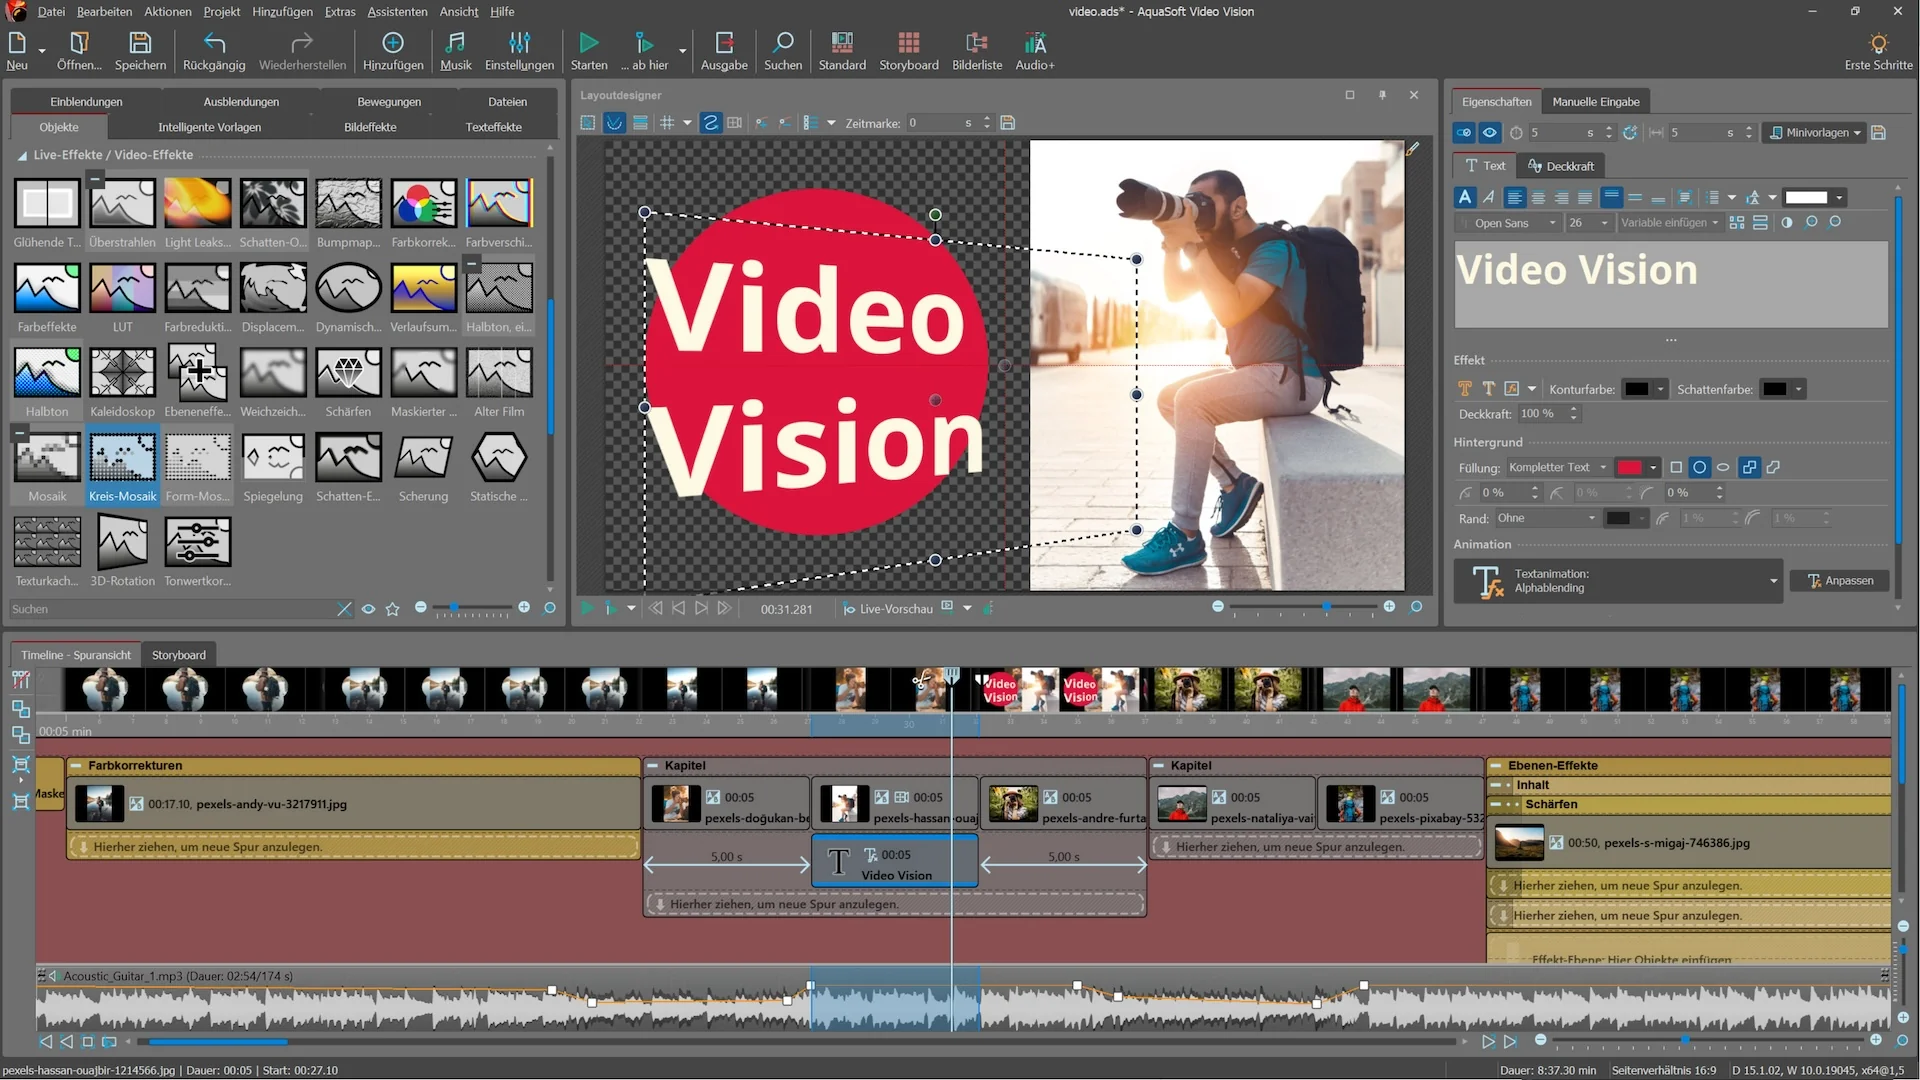The width and height of the screenshot is (1920, 1080).
Task: Open the Assistenten menu
Action: point(397,11)
